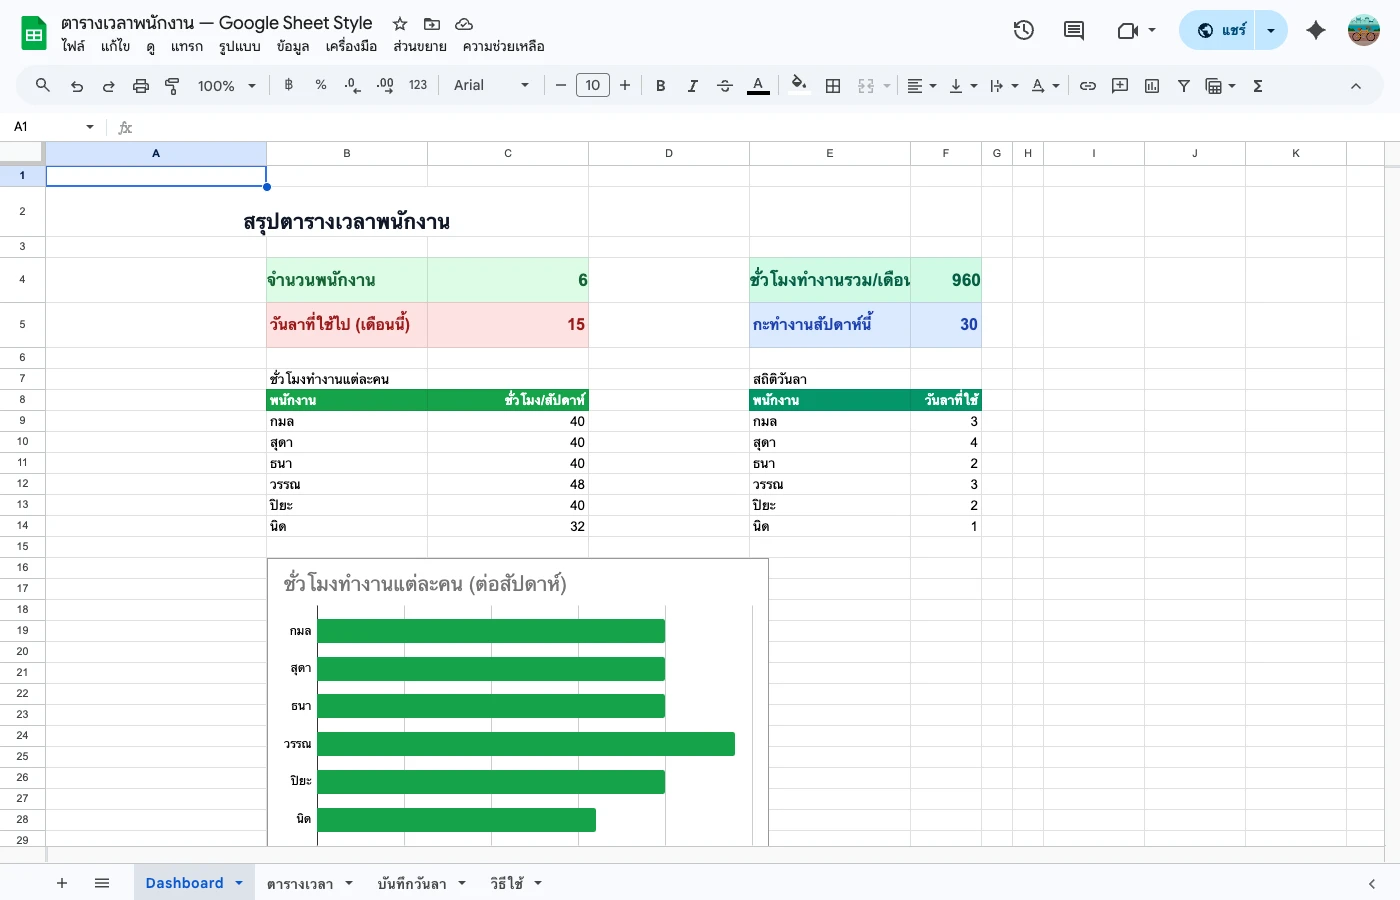
Task: Switch to the ตารางเวลา sheet tab
Action: coord(301,883)
